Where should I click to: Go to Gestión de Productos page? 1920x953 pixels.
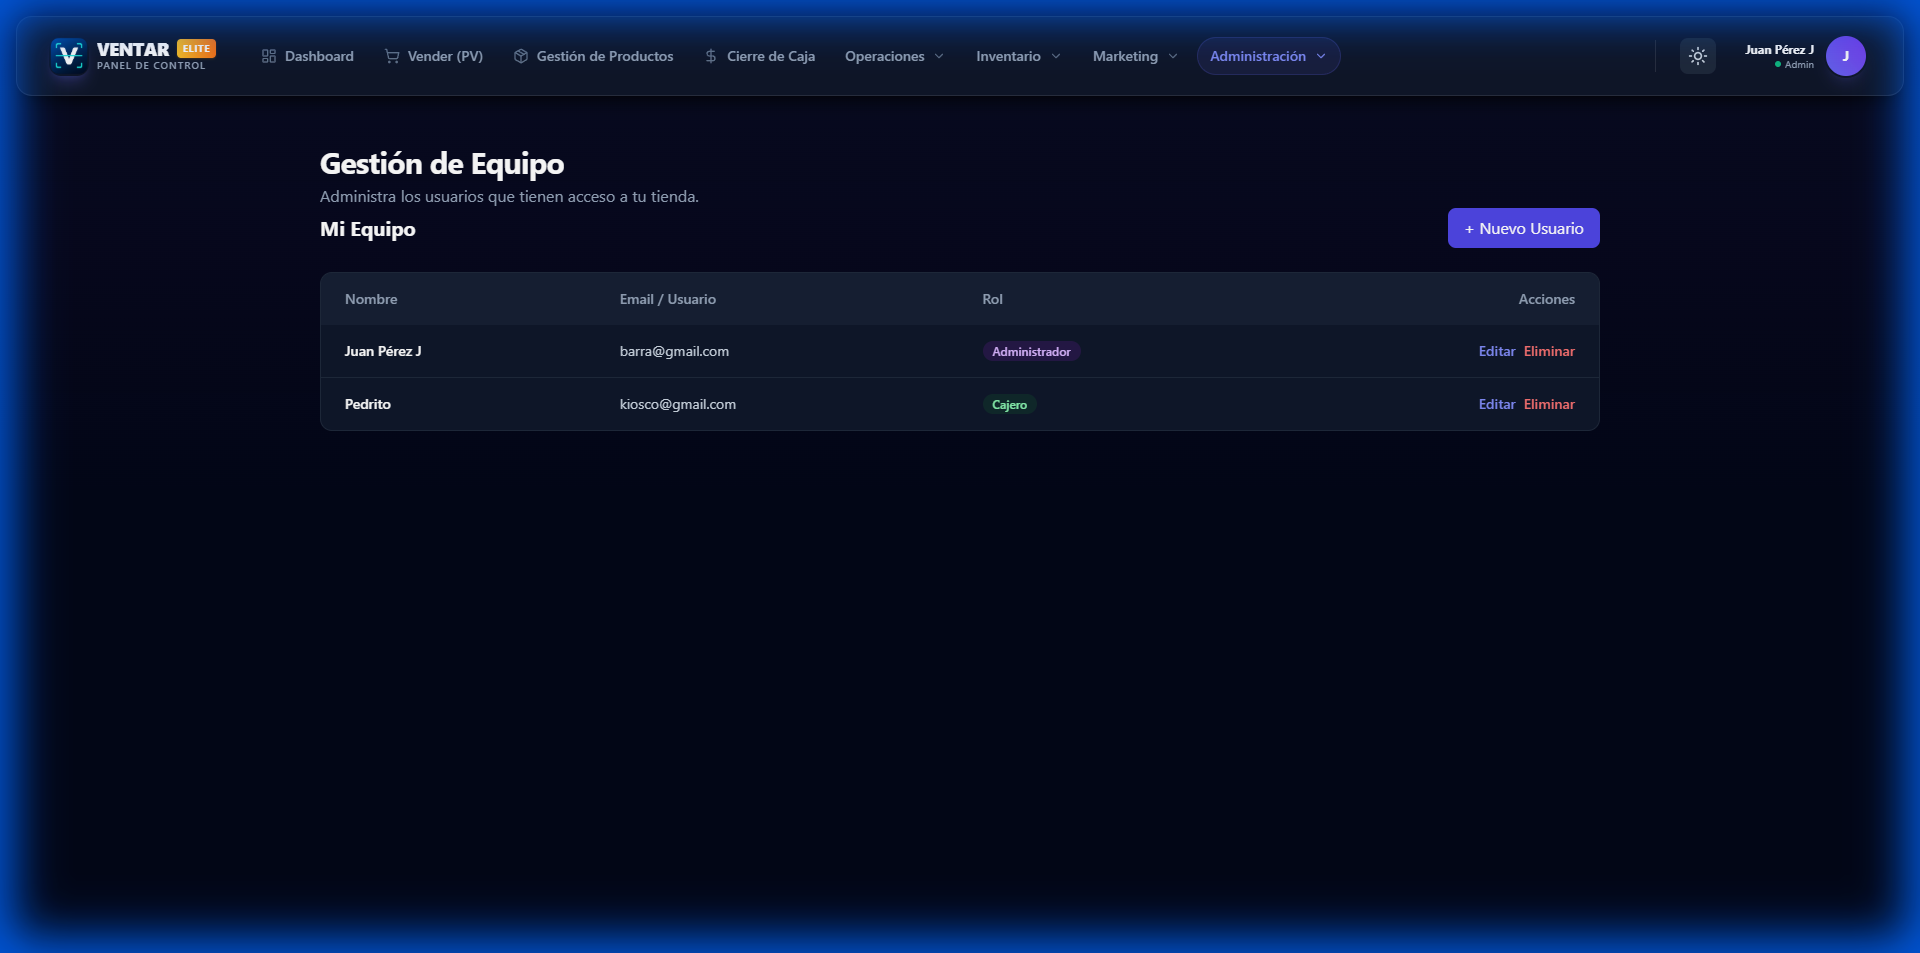(x=604, y=56)
